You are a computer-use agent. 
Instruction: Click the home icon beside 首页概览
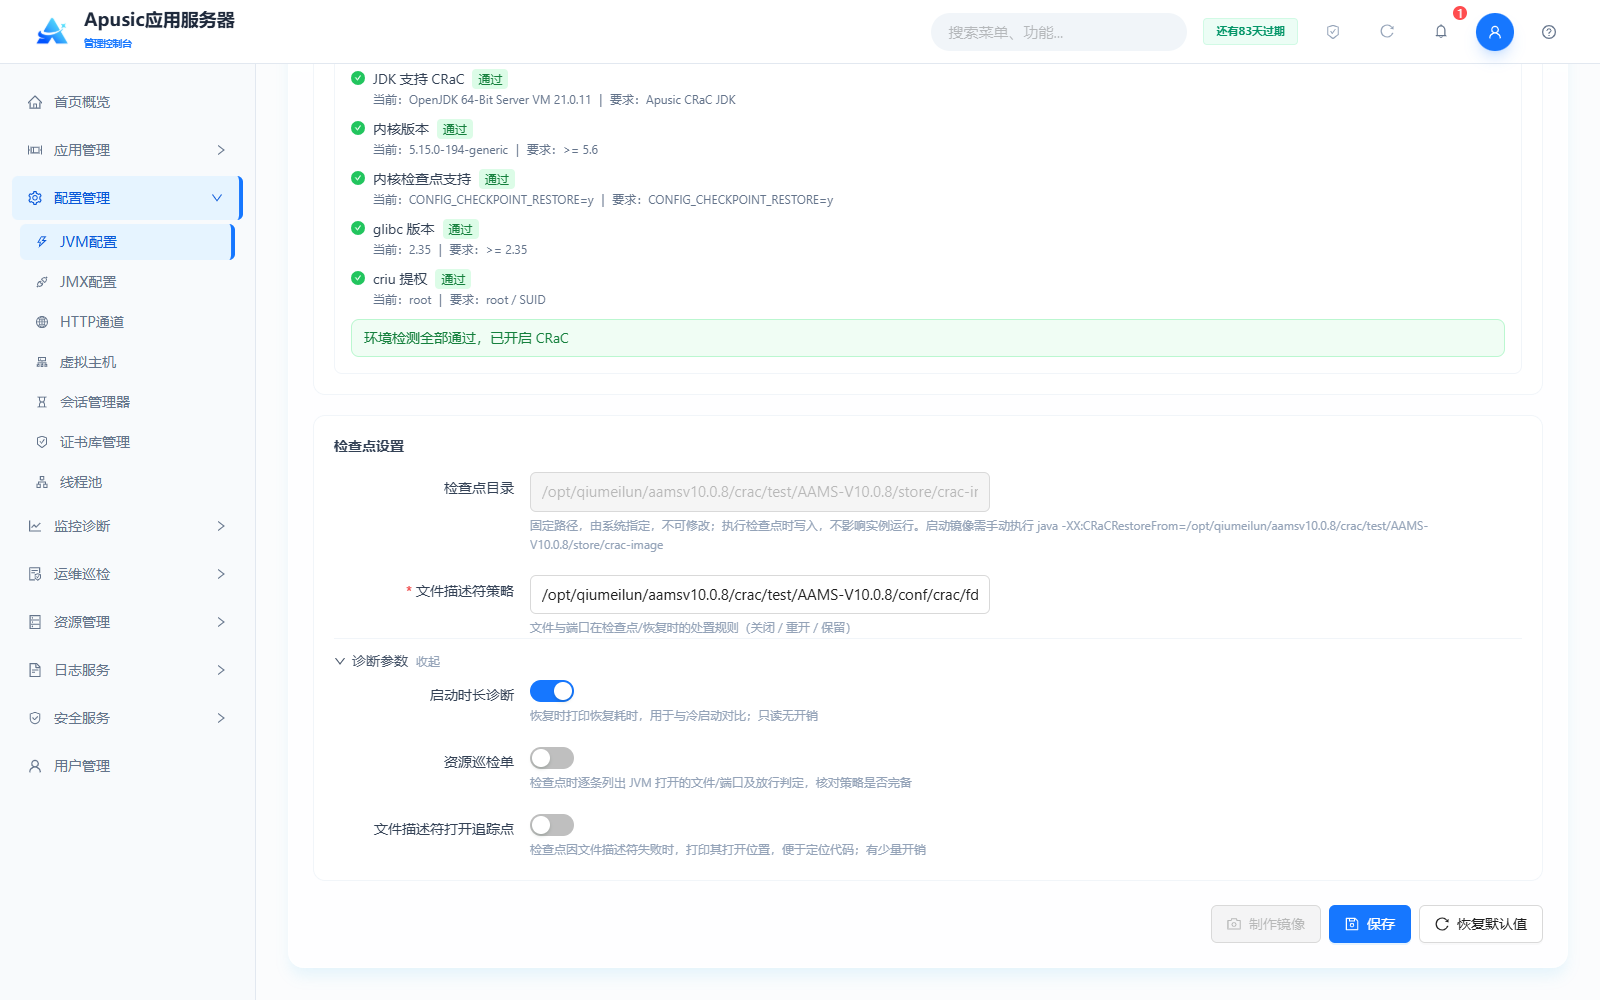coord(35,102)
